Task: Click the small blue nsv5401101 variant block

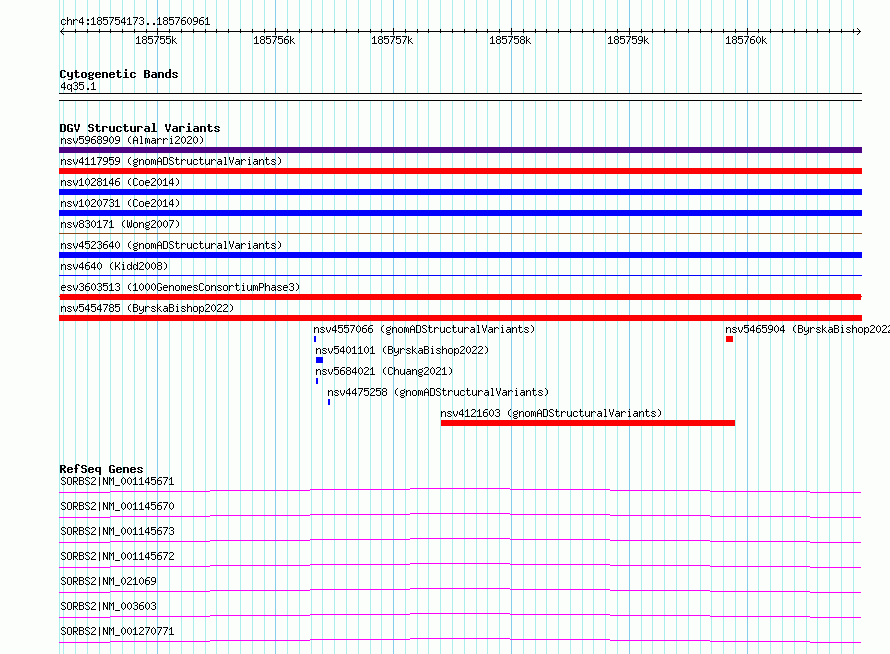Action: pyautogui.click(x=320, y=360)
